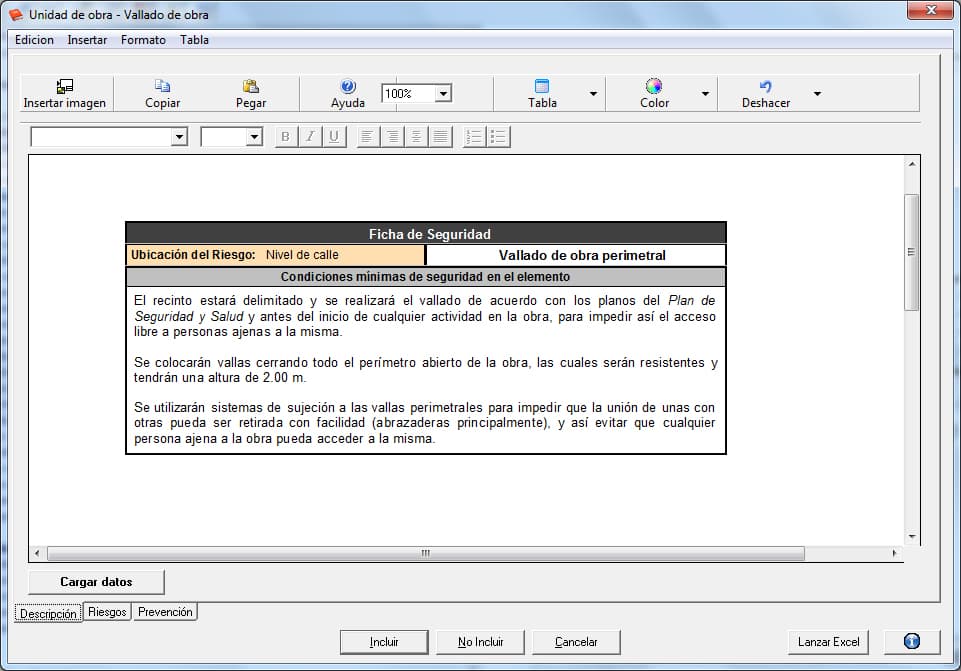
Task: Align text to the left
Action: 367,137
